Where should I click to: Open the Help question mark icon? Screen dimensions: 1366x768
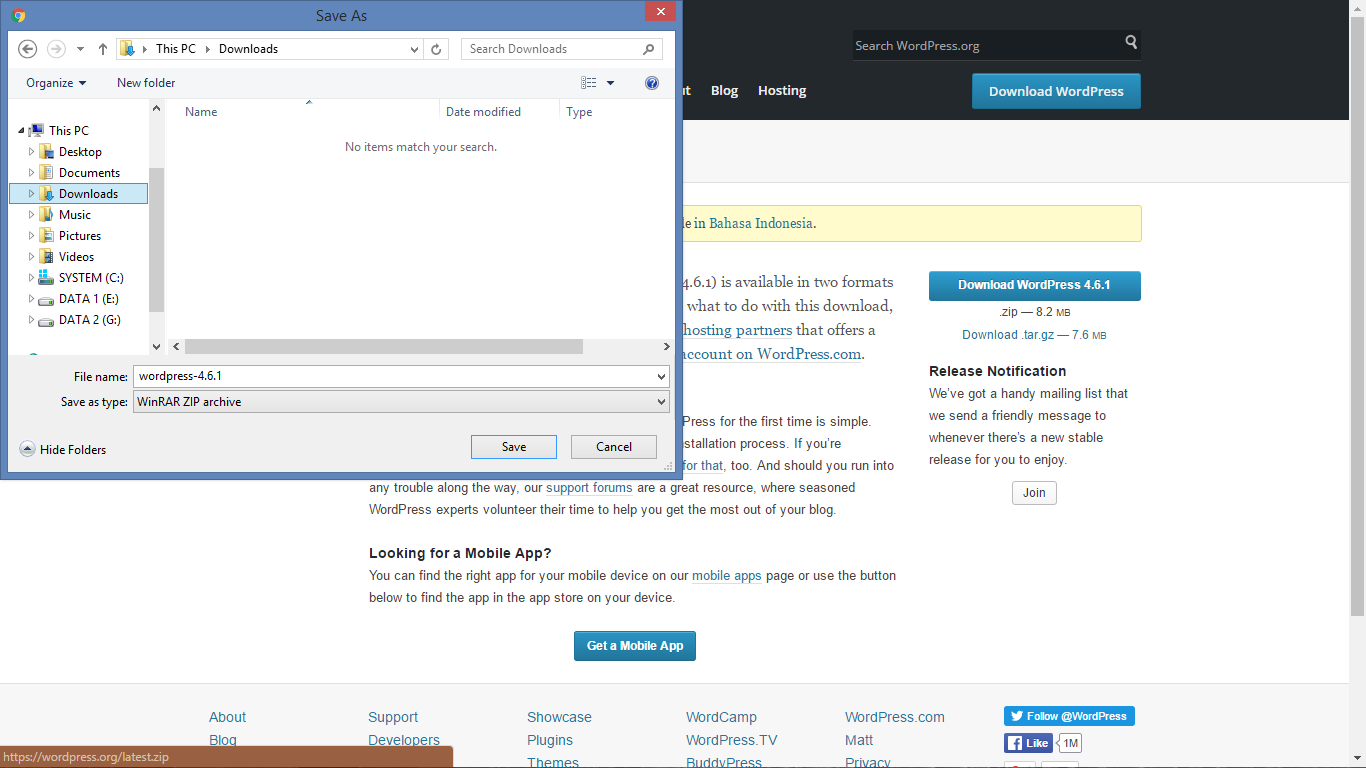(652, 83)
